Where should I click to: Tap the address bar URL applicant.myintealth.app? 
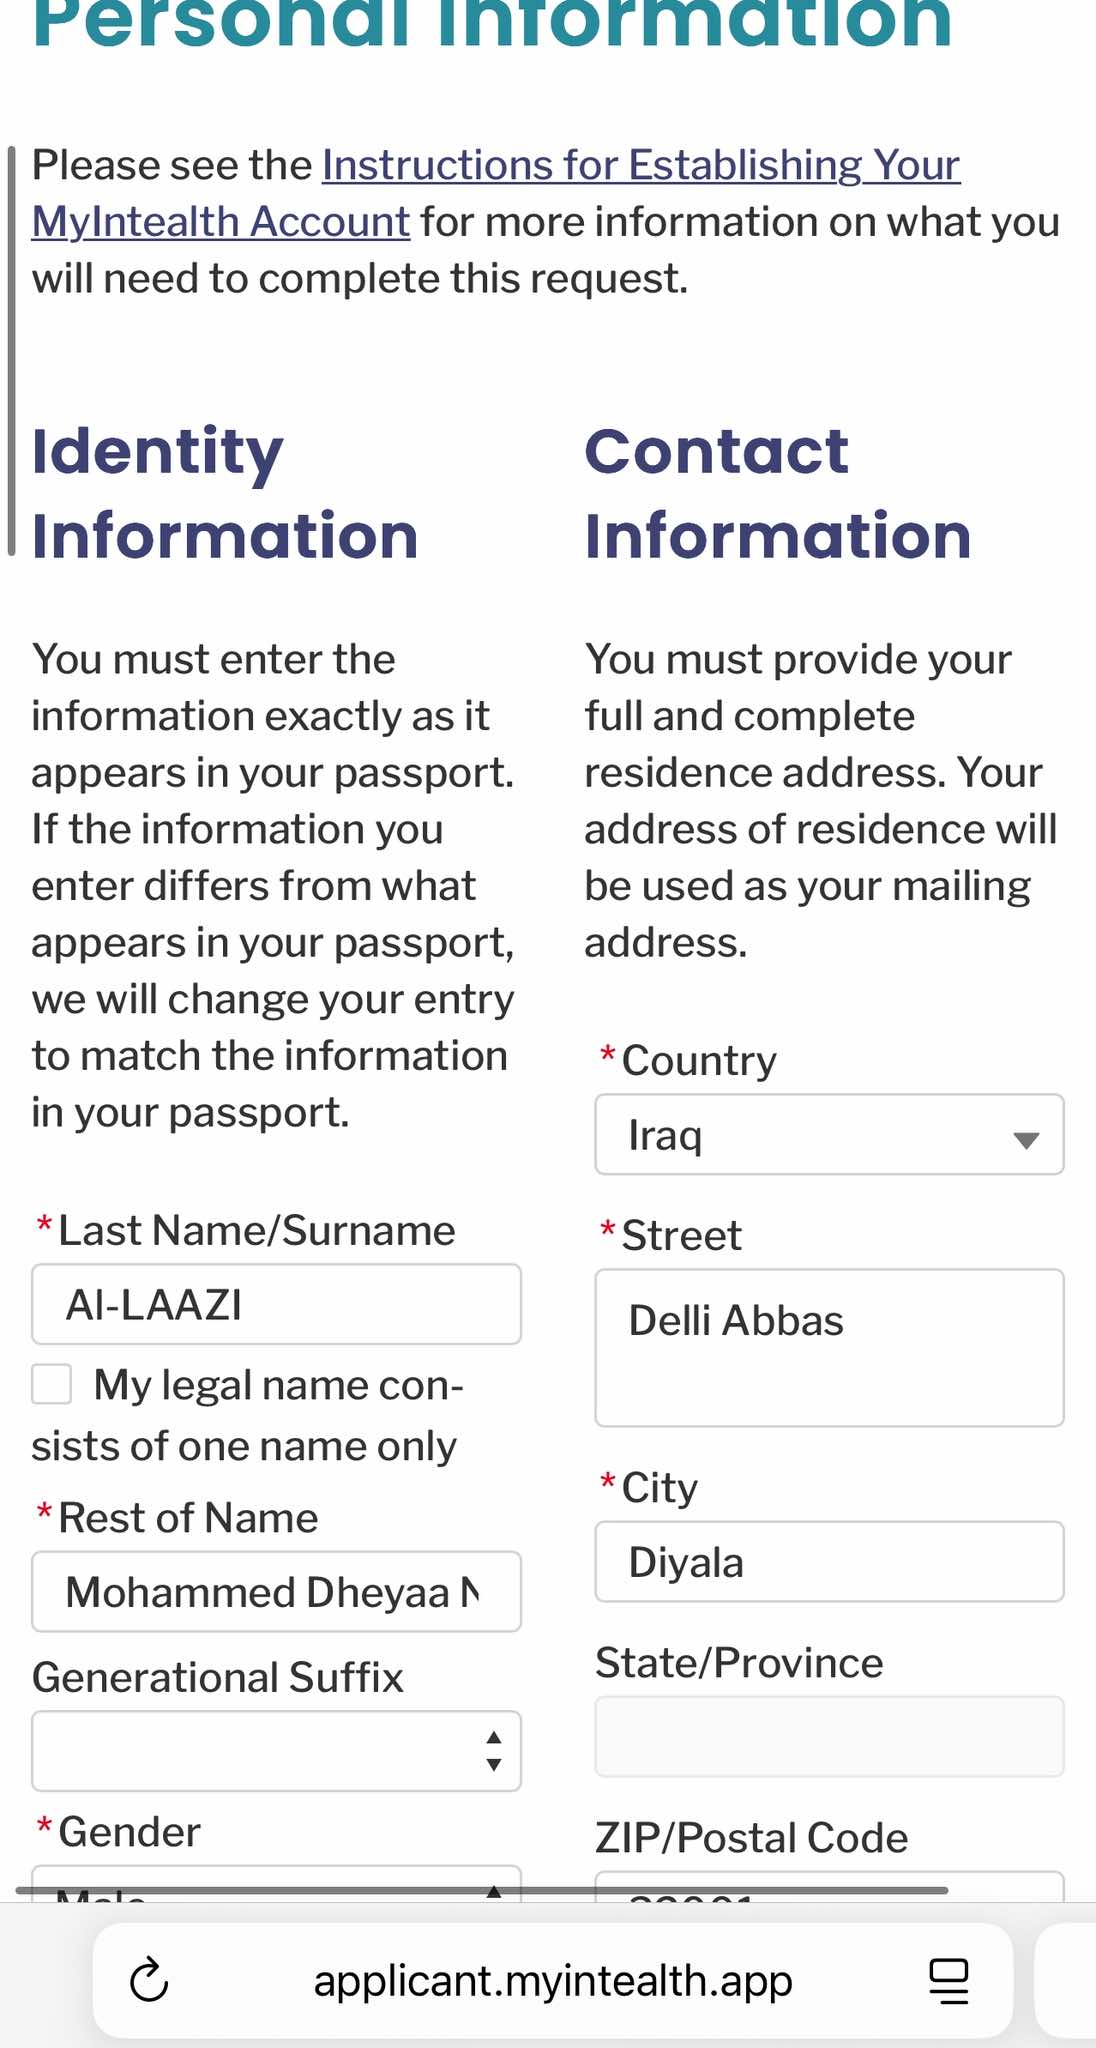pyautogui.click(x=552, y=1980)
